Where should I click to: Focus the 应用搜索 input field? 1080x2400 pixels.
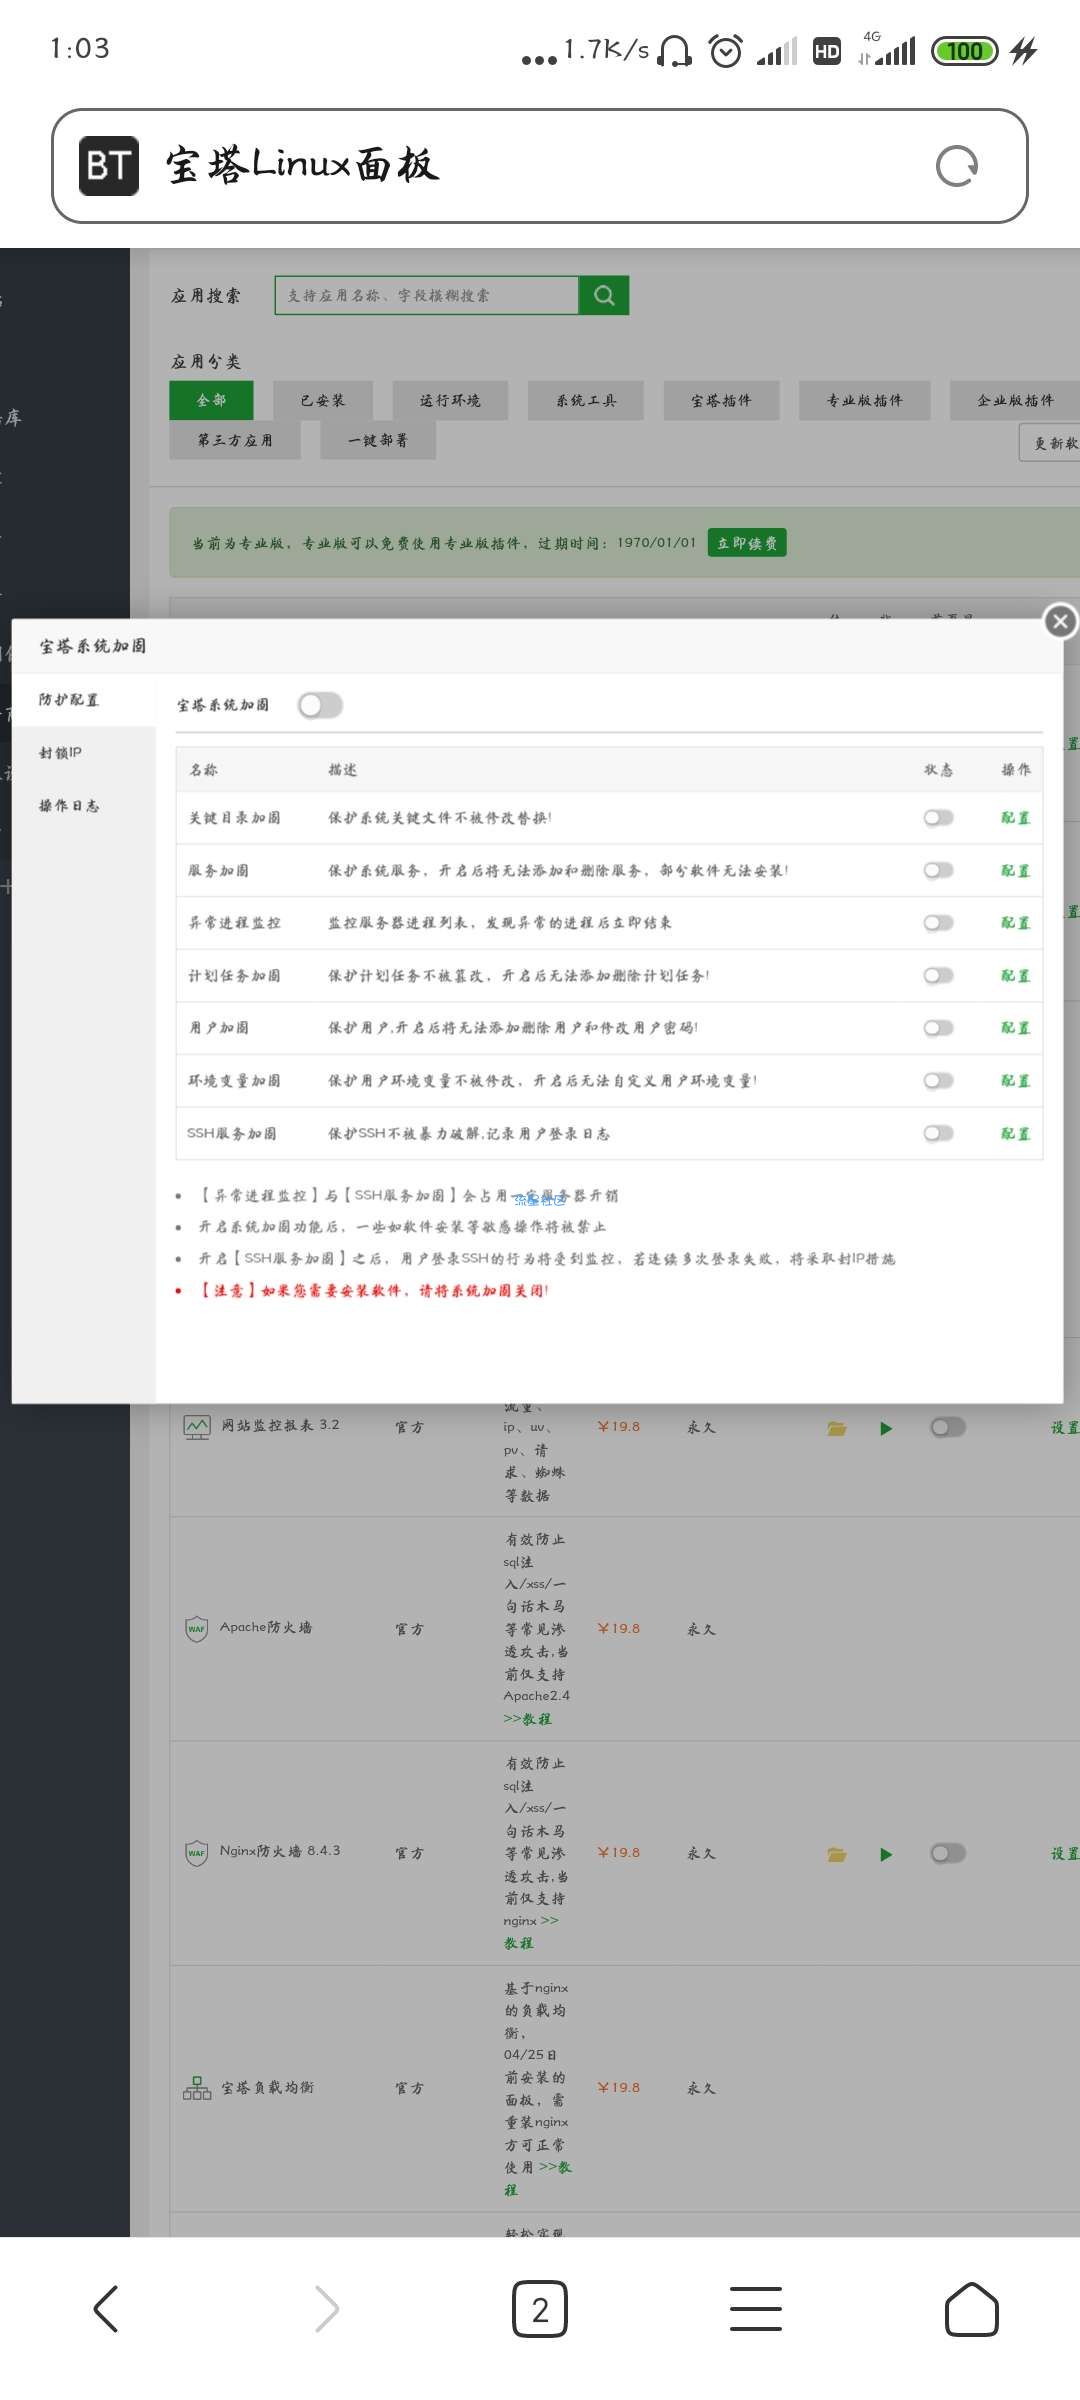pos(427,295)
